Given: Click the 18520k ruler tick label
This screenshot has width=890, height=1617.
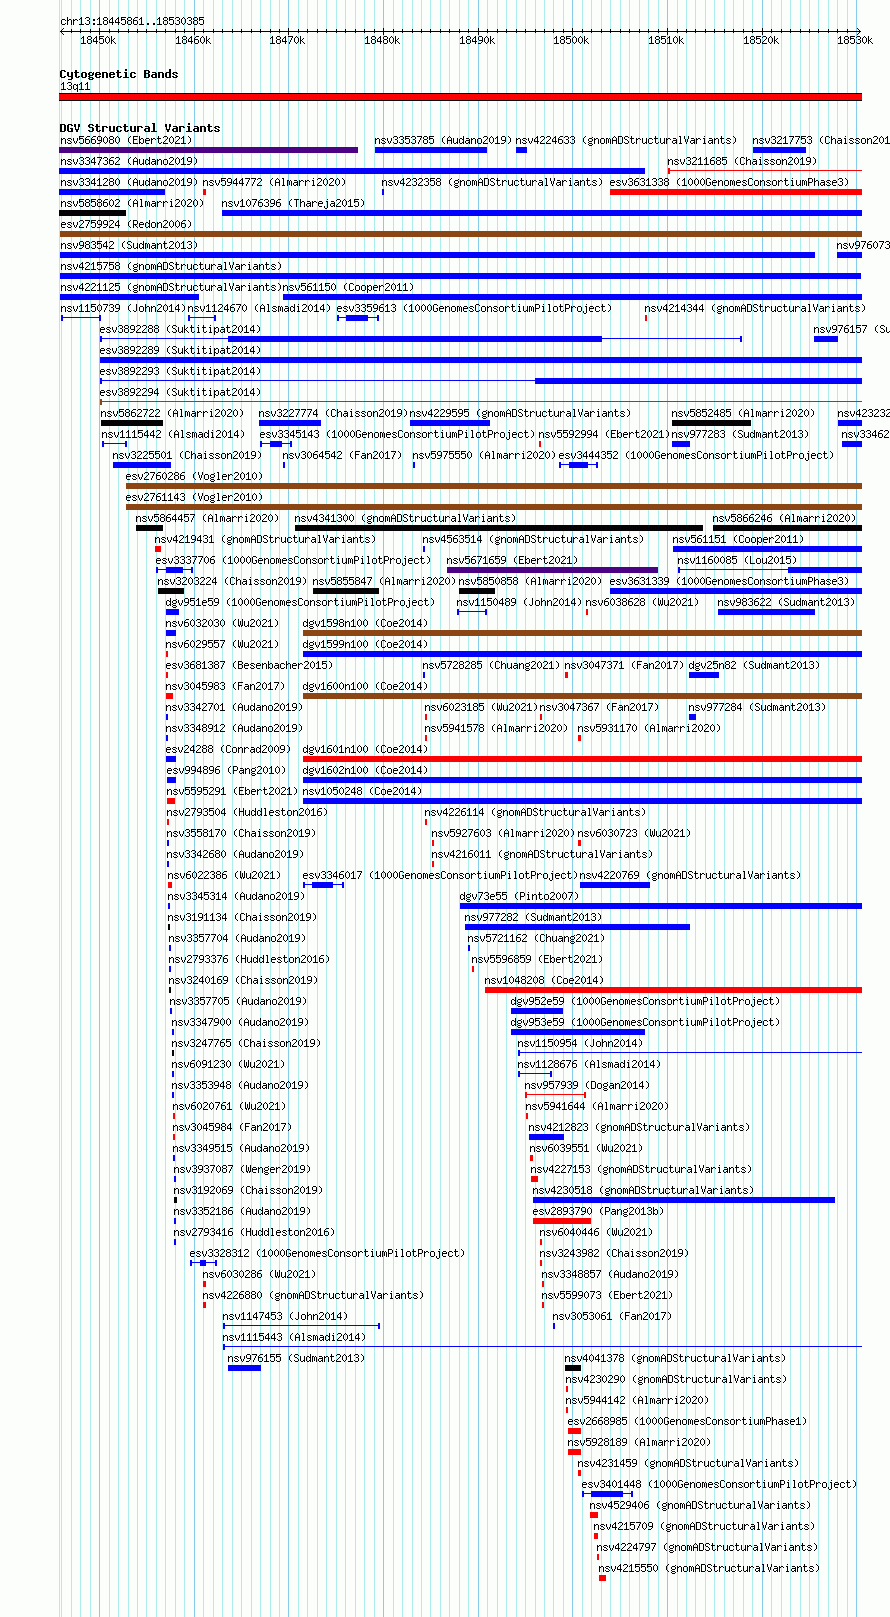Looking at the screenshot, I should [761, 40].
